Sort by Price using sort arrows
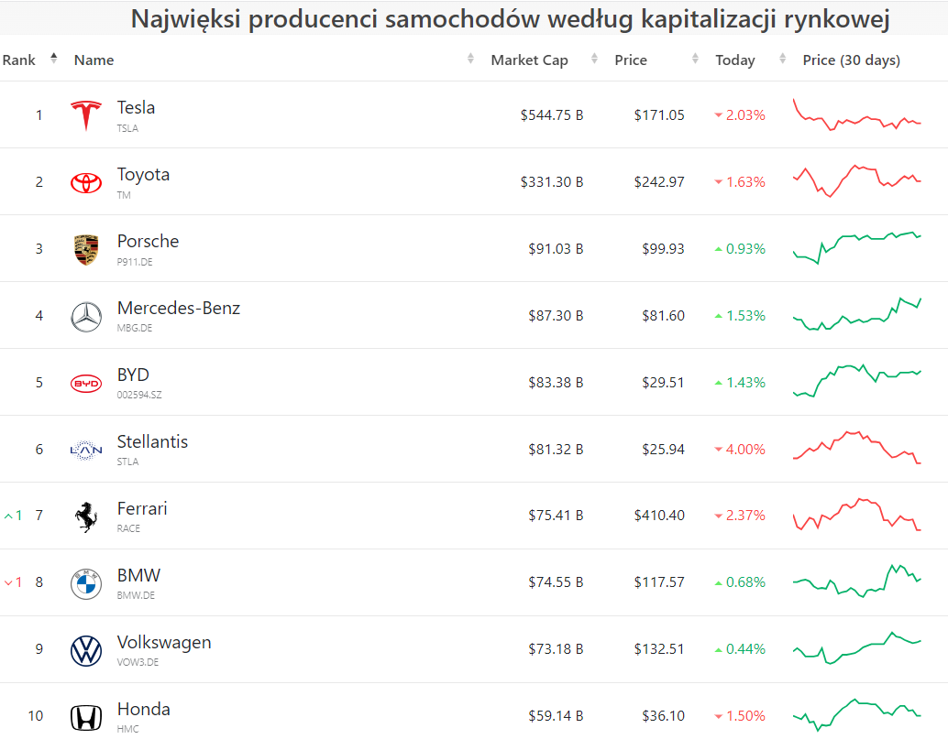The height and width of the screenshot is (739, 948). pos(695,60)
